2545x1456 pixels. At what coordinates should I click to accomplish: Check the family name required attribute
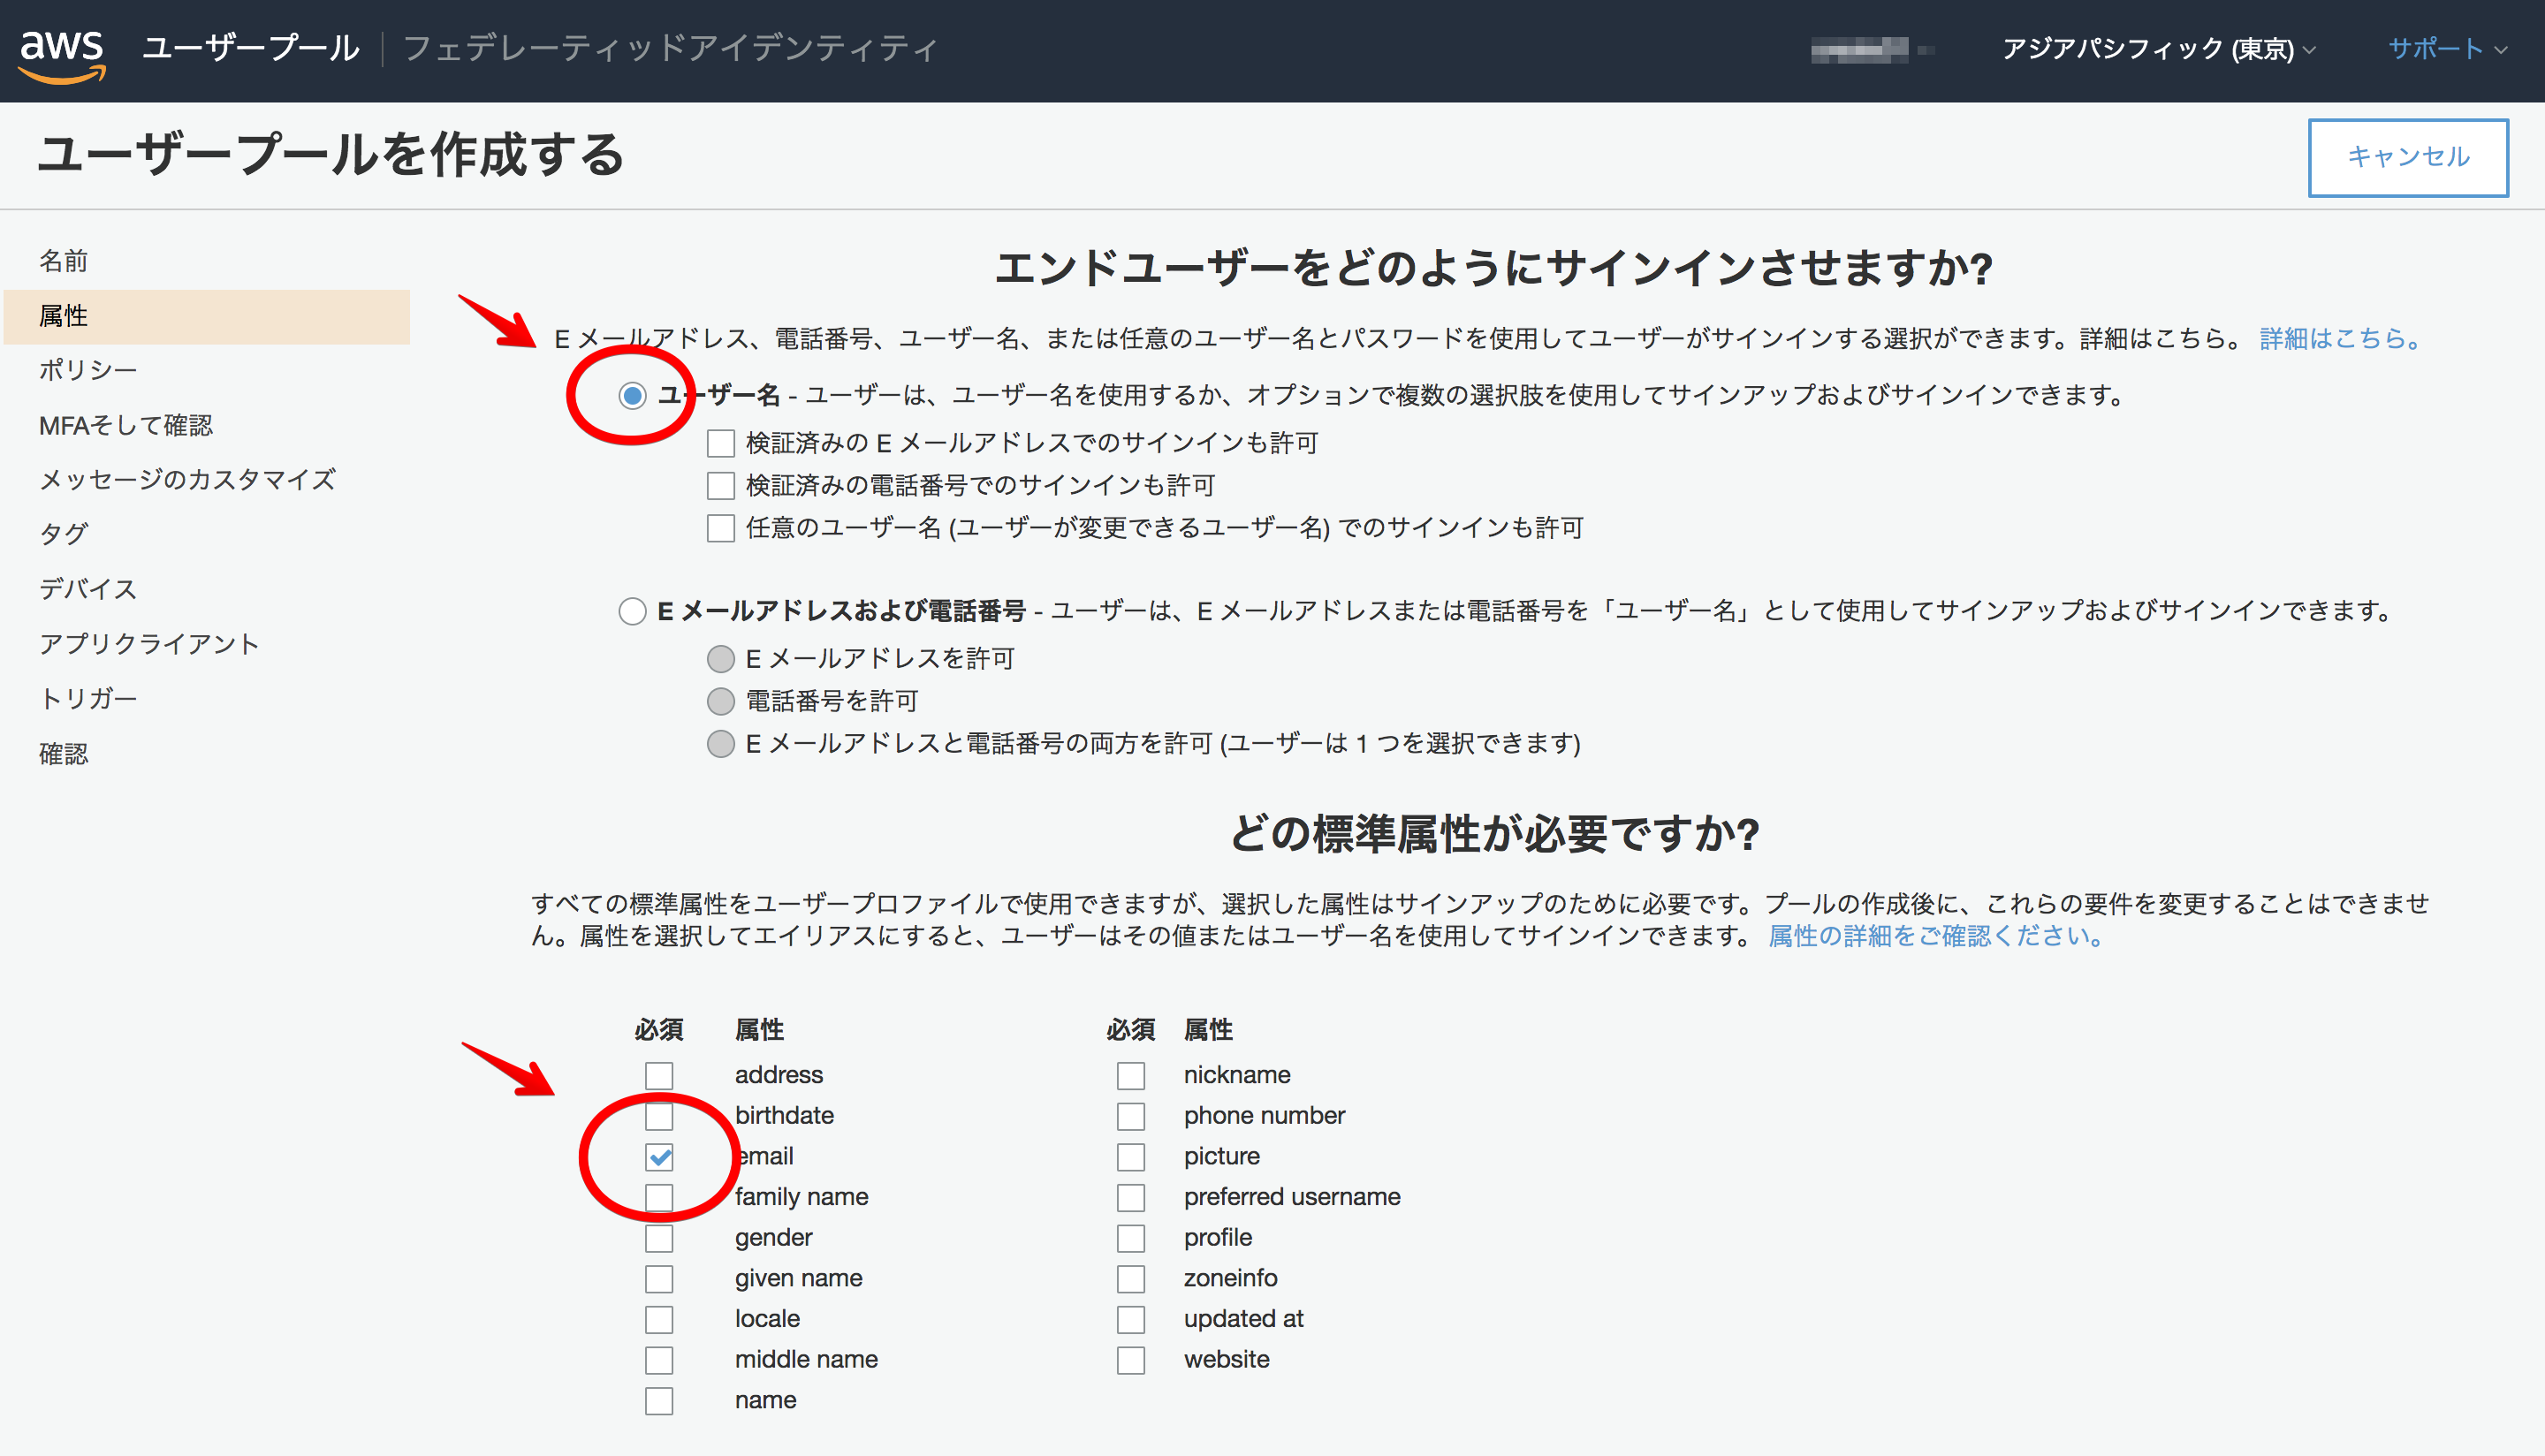[659, 1198]
